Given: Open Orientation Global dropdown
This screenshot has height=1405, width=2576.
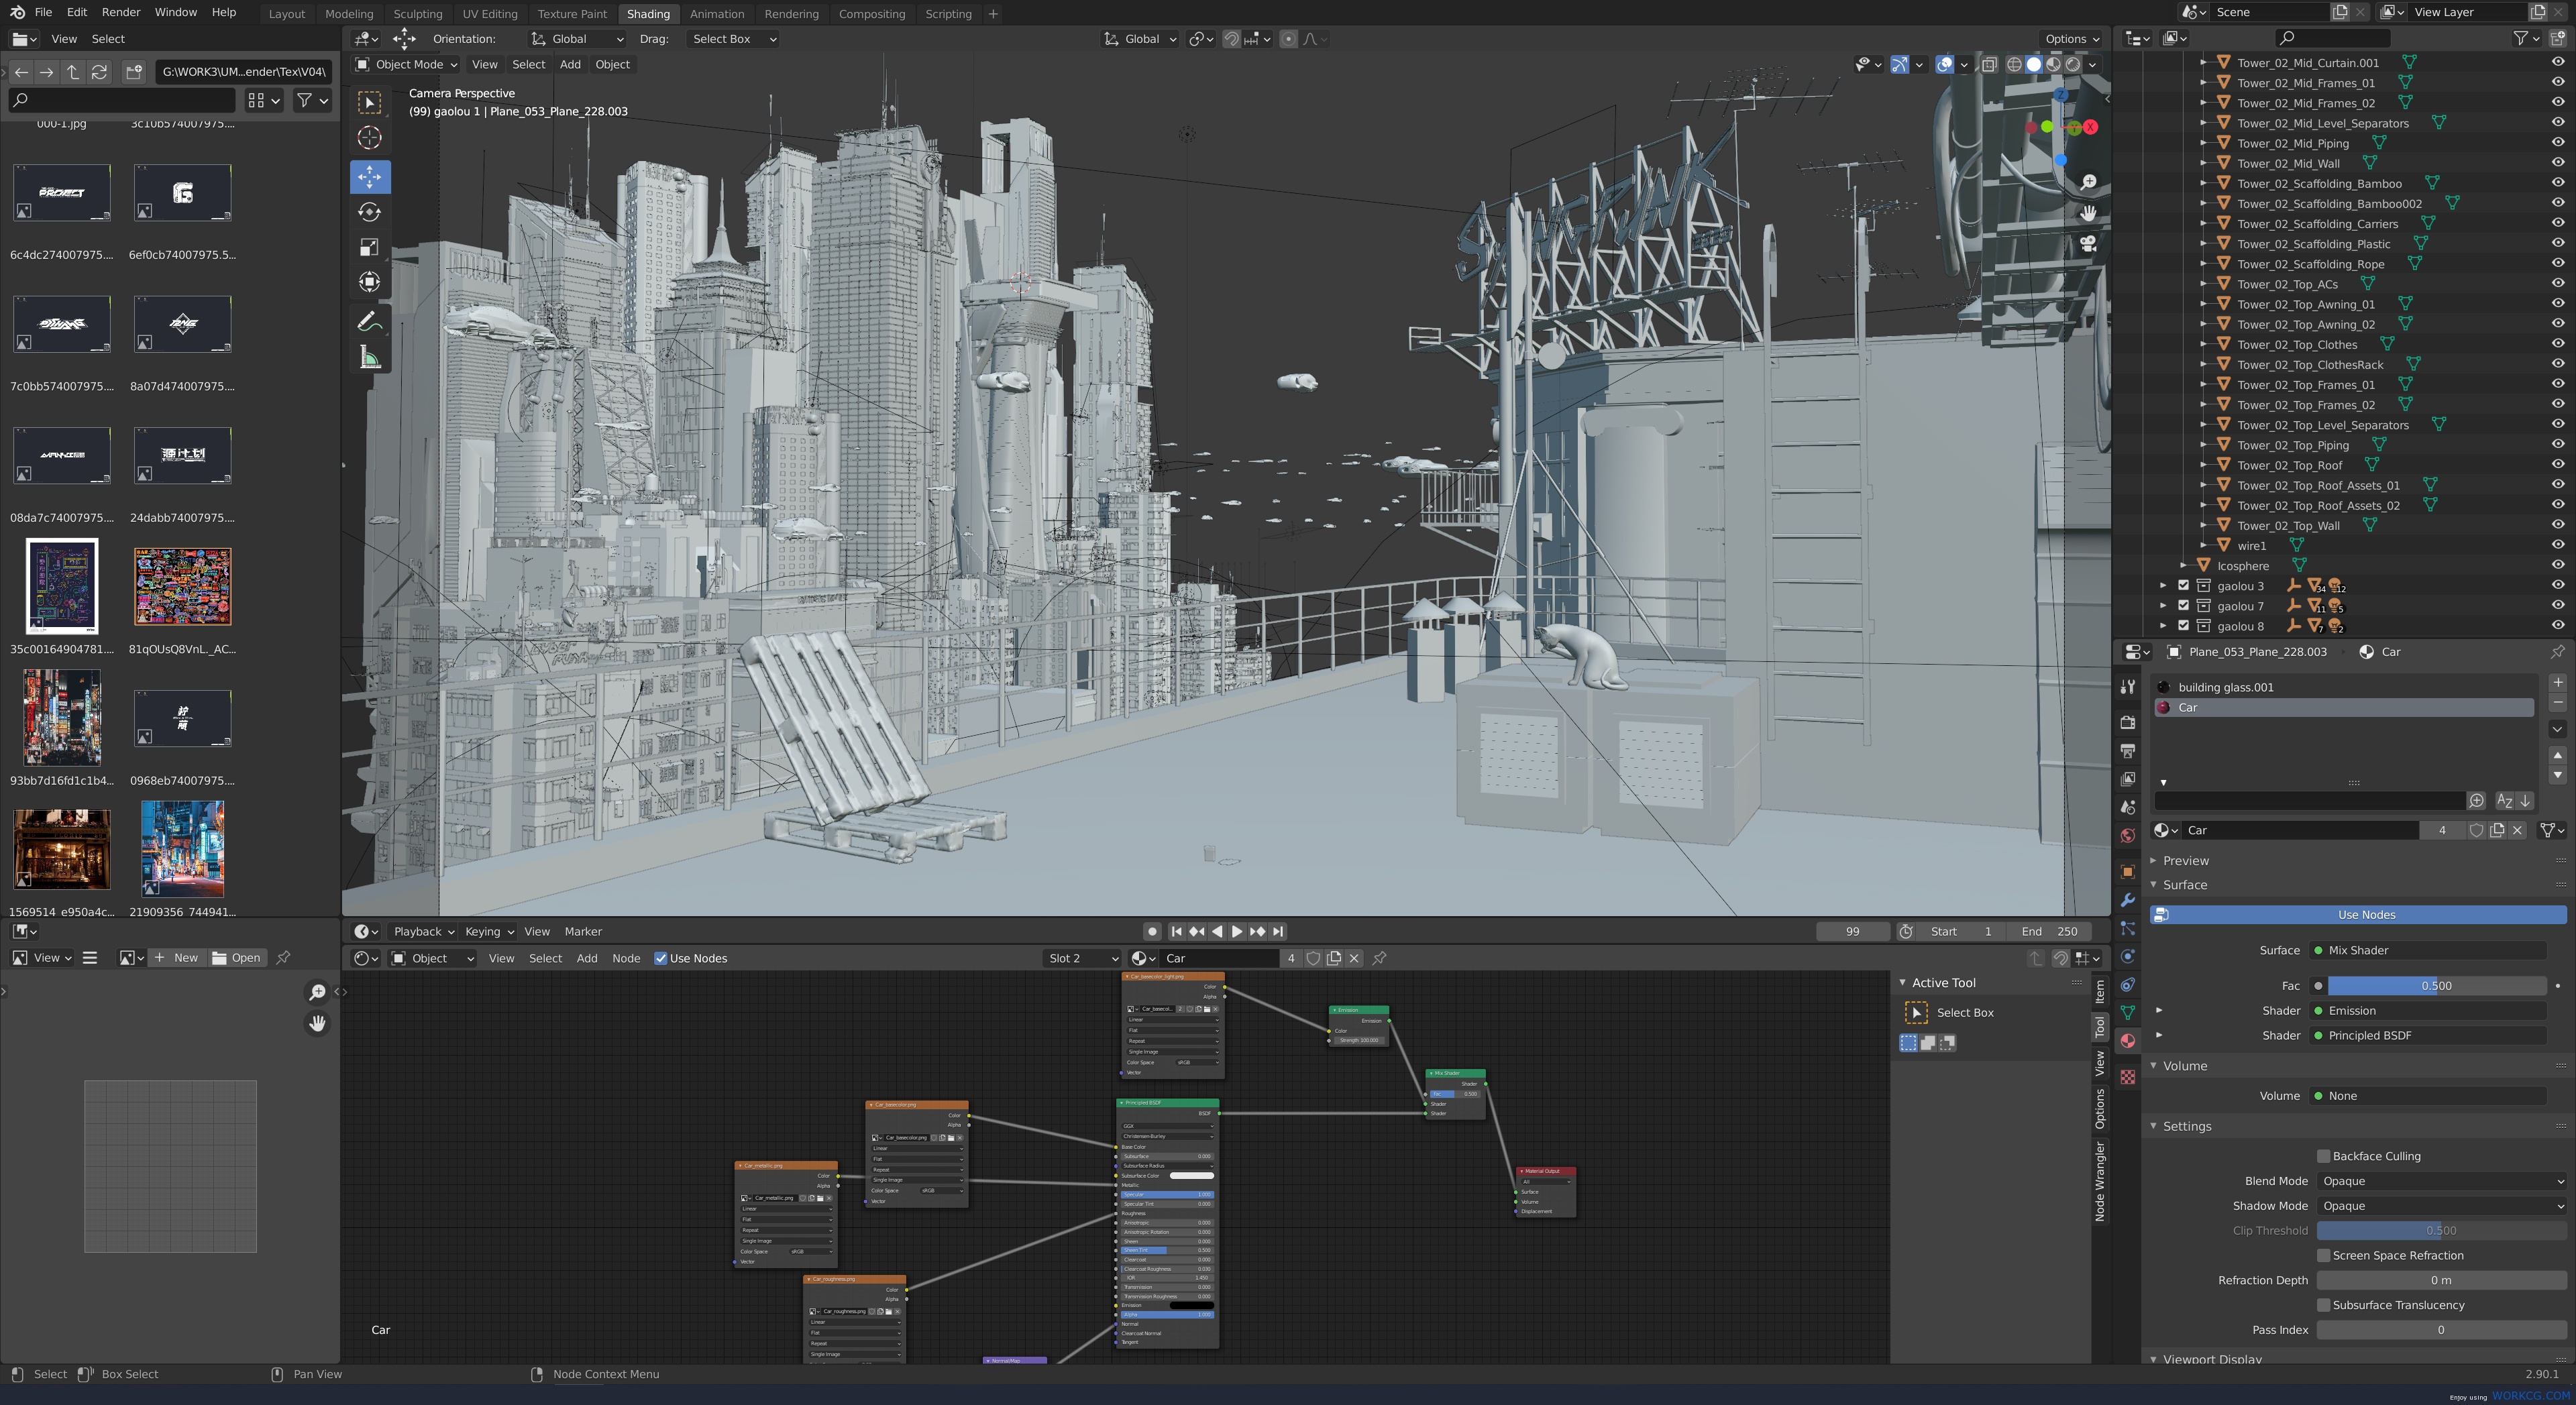Looking at the screenshot, I should tap(577, 39).
